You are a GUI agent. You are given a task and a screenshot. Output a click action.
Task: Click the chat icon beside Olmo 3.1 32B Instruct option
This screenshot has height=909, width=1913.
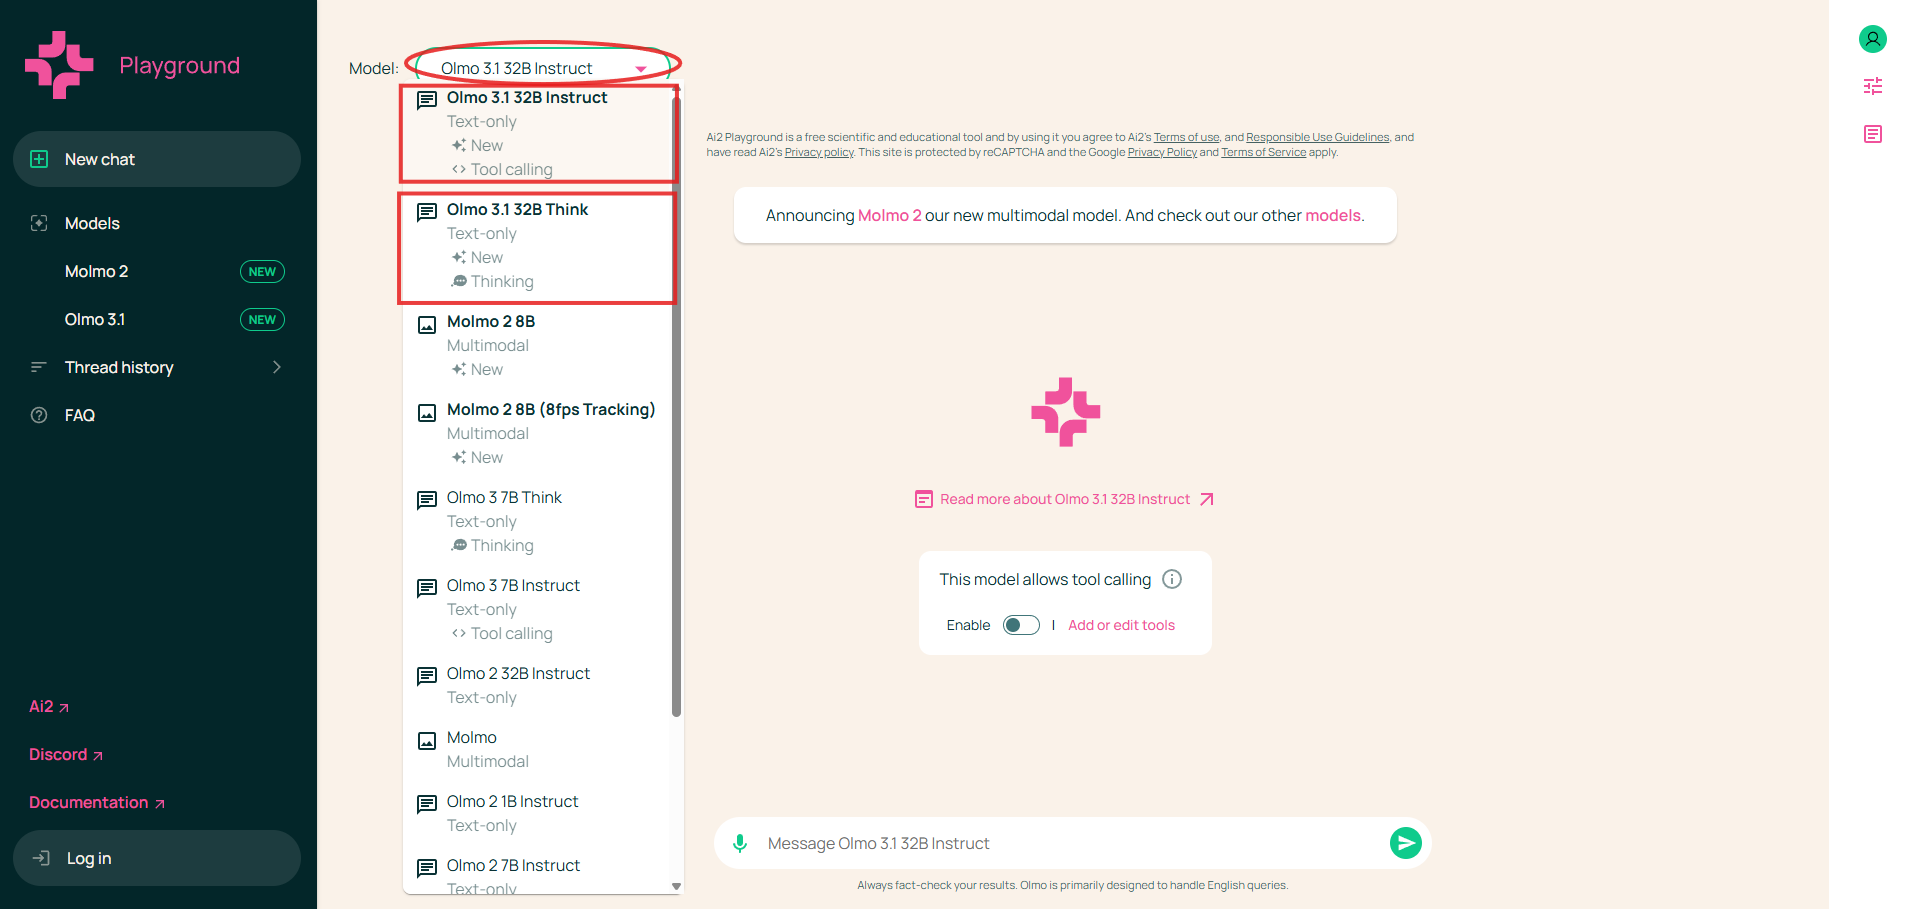(x=427, y=100)
